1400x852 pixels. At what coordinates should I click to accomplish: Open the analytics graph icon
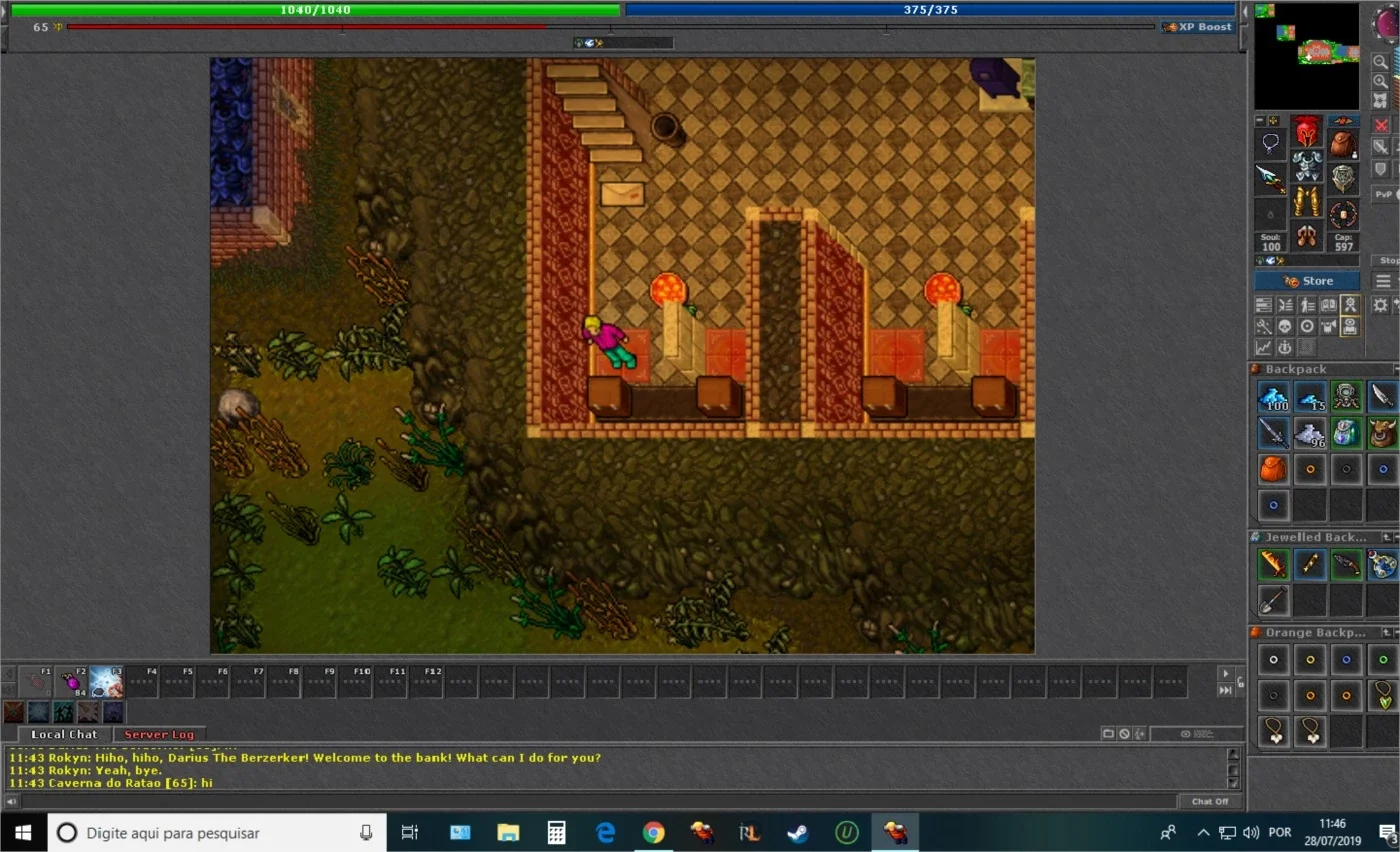(x=1264, y=347)
